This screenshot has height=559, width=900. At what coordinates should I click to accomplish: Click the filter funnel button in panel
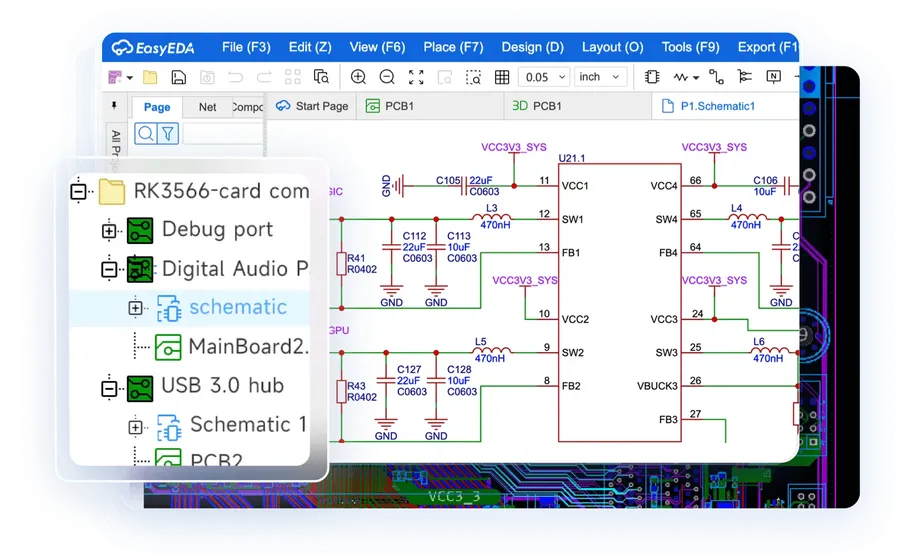point(168,134)
